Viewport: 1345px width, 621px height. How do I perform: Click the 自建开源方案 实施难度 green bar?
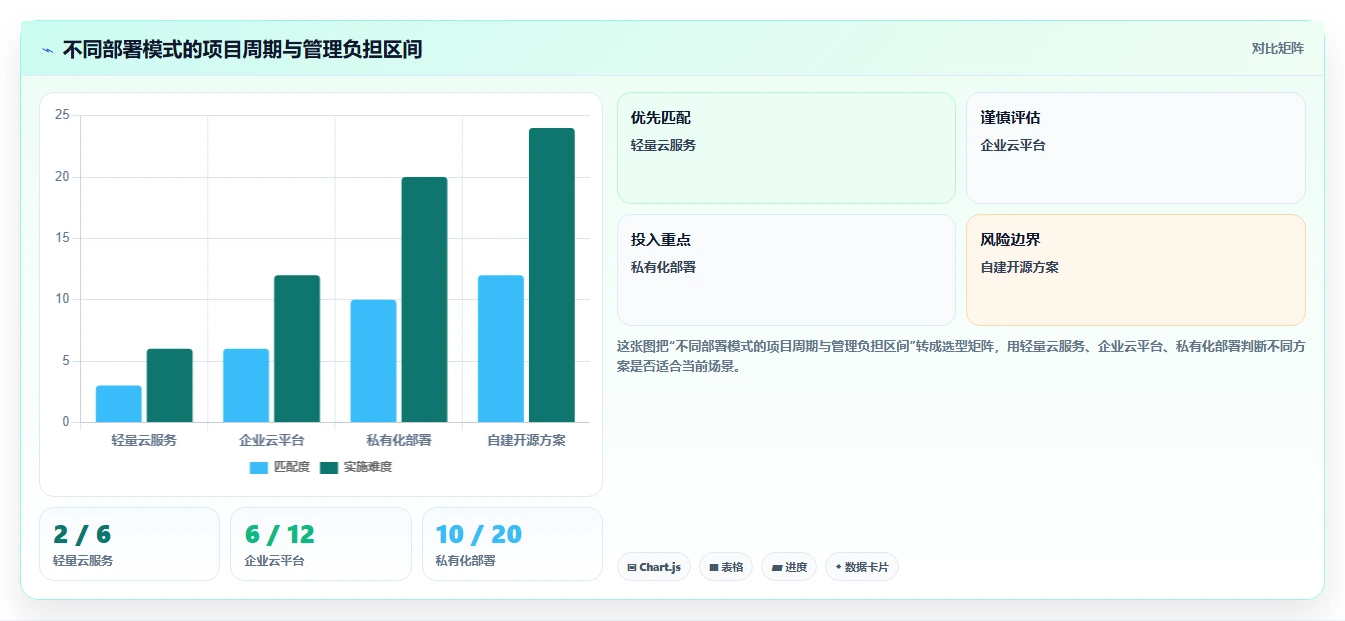tap(552, 275)
